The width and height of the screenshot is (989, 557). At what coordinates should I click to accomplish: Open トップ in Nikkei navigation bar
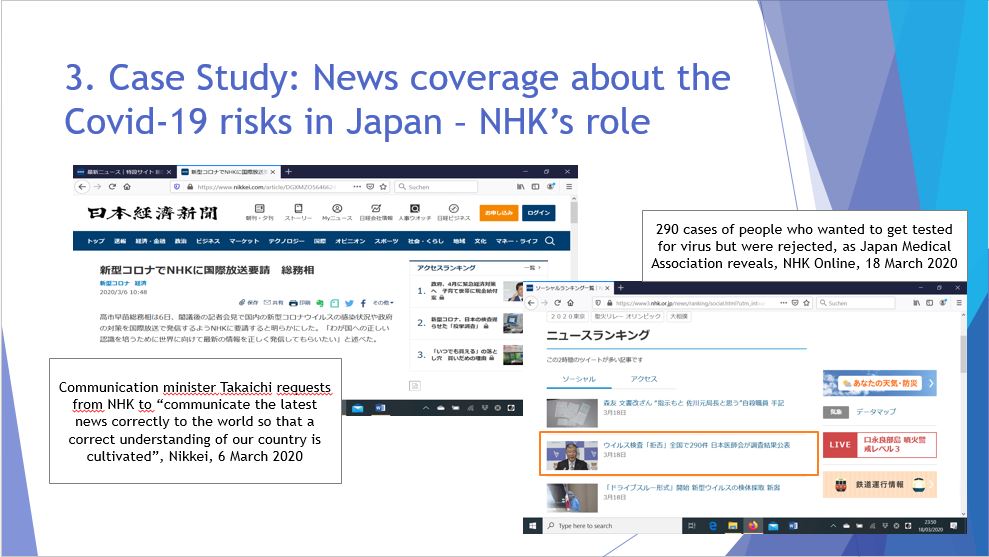click(x=96, y=241)
